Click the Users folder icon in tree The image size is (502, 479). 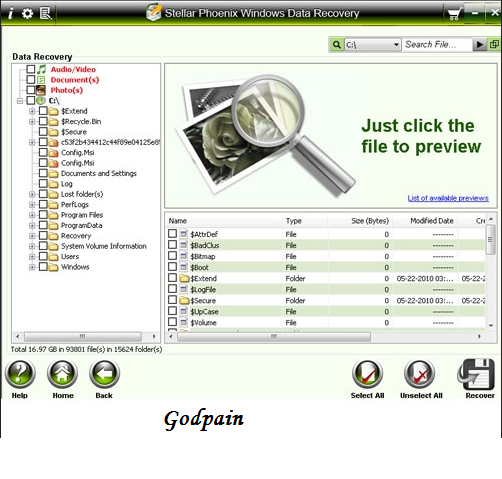pyautogui.click(x=53, y=257)
